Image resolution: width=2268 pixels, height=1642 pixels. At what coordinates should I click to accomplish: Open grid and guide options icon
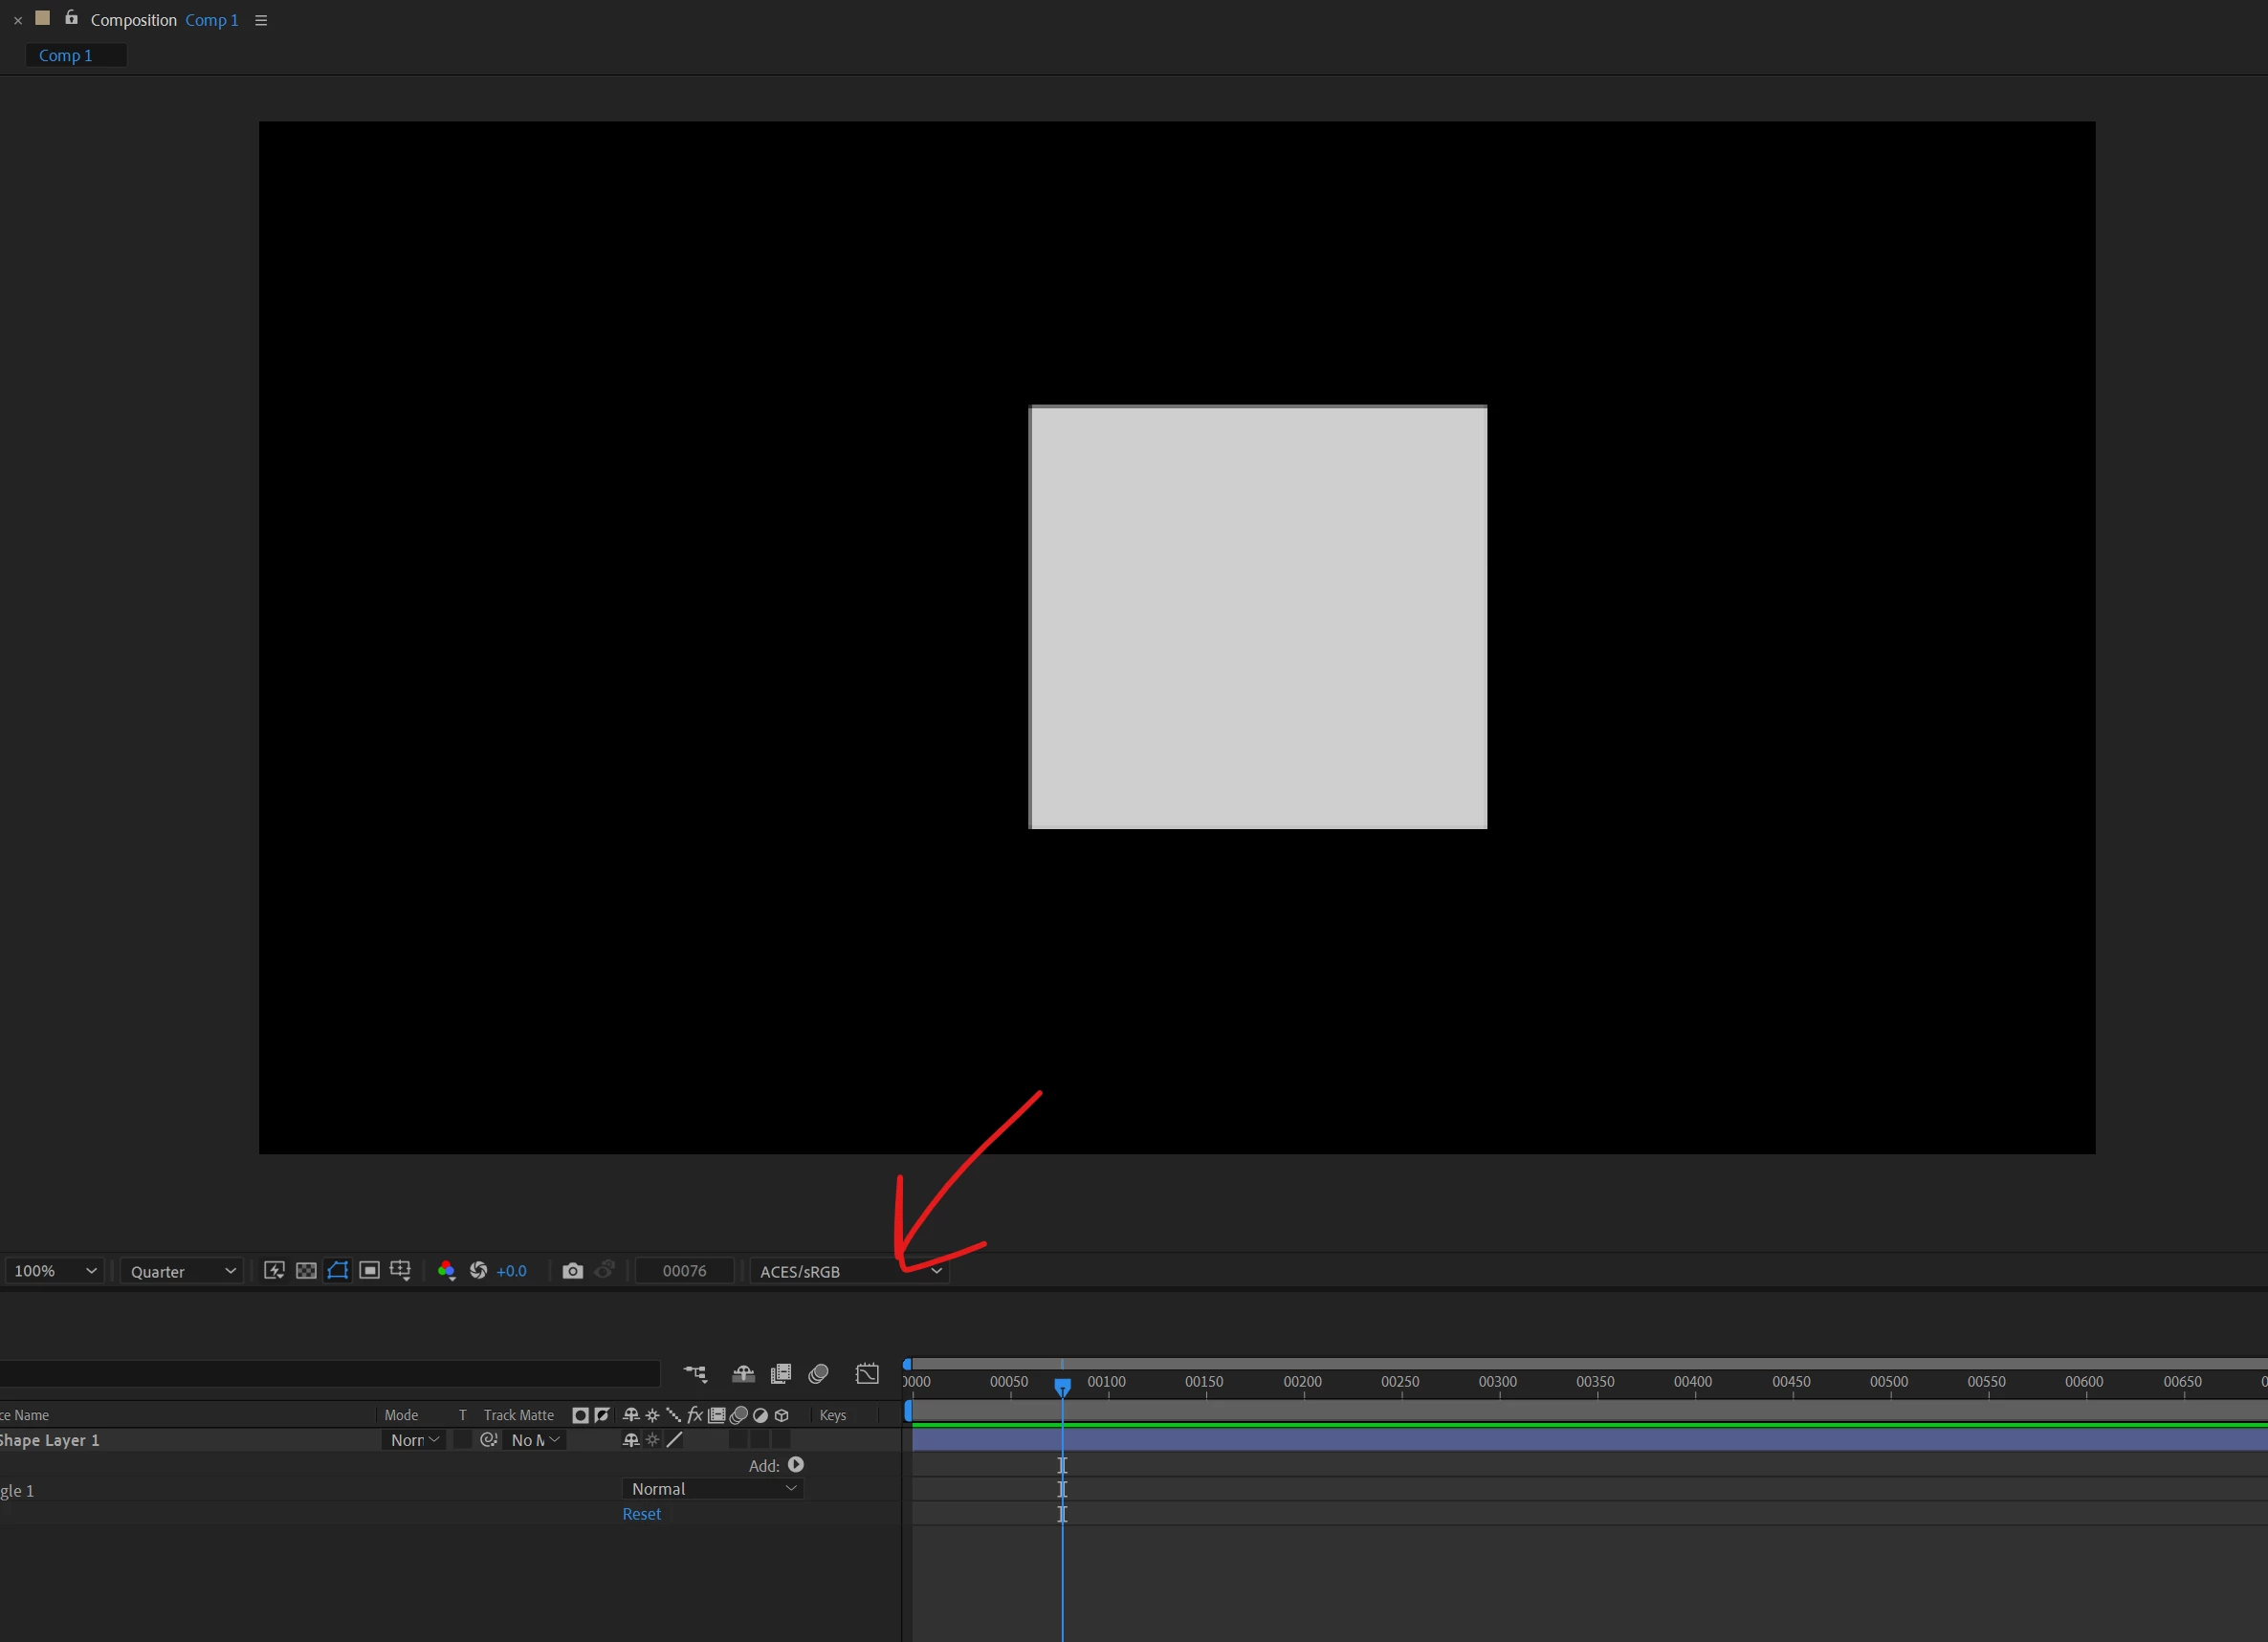point(400,1270)
